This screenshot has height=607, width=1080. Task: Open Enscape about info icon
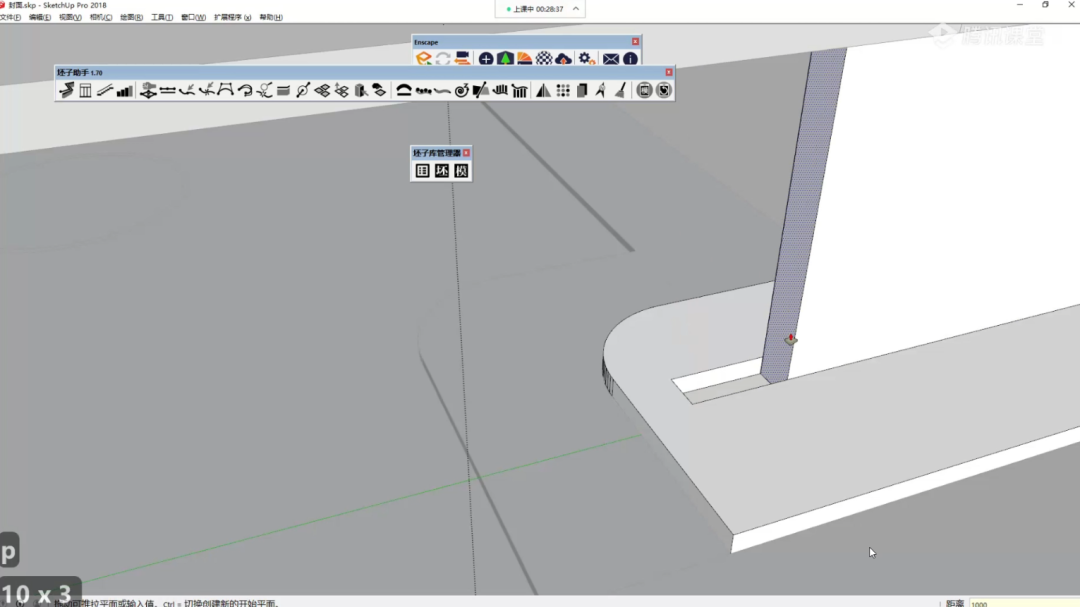(x=630, y=59)
